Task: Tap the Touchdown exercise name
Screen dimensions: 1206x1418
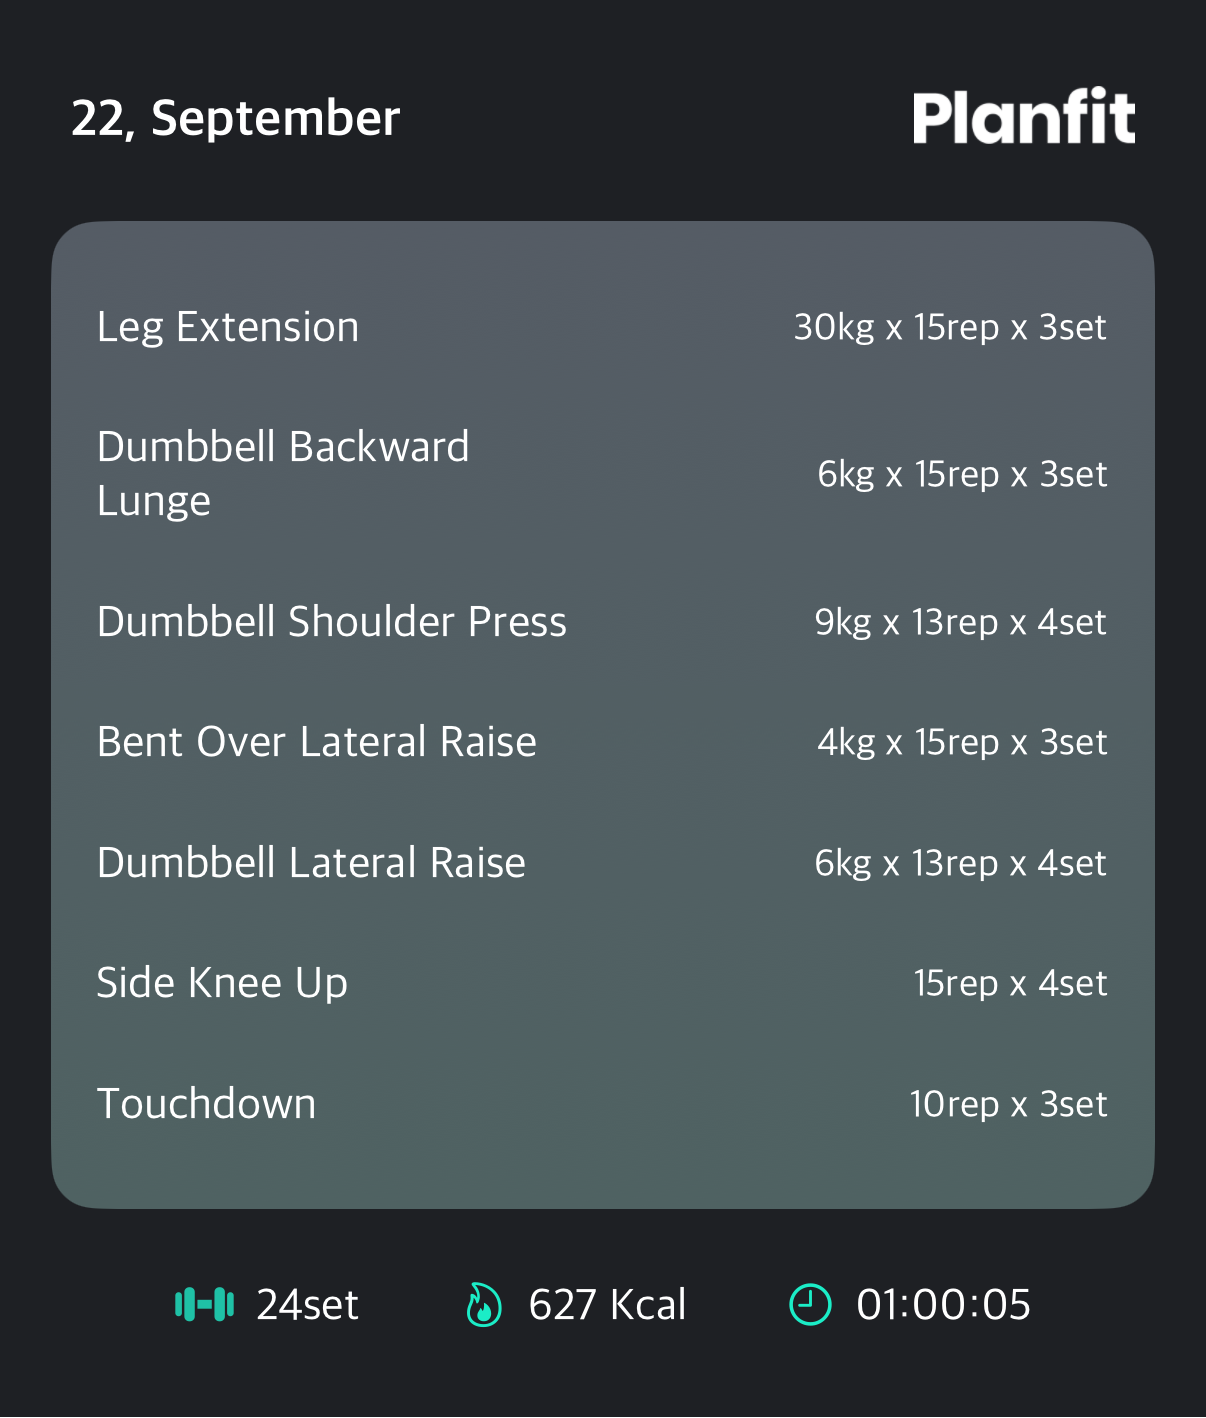Action: (x=206, y=1103)
